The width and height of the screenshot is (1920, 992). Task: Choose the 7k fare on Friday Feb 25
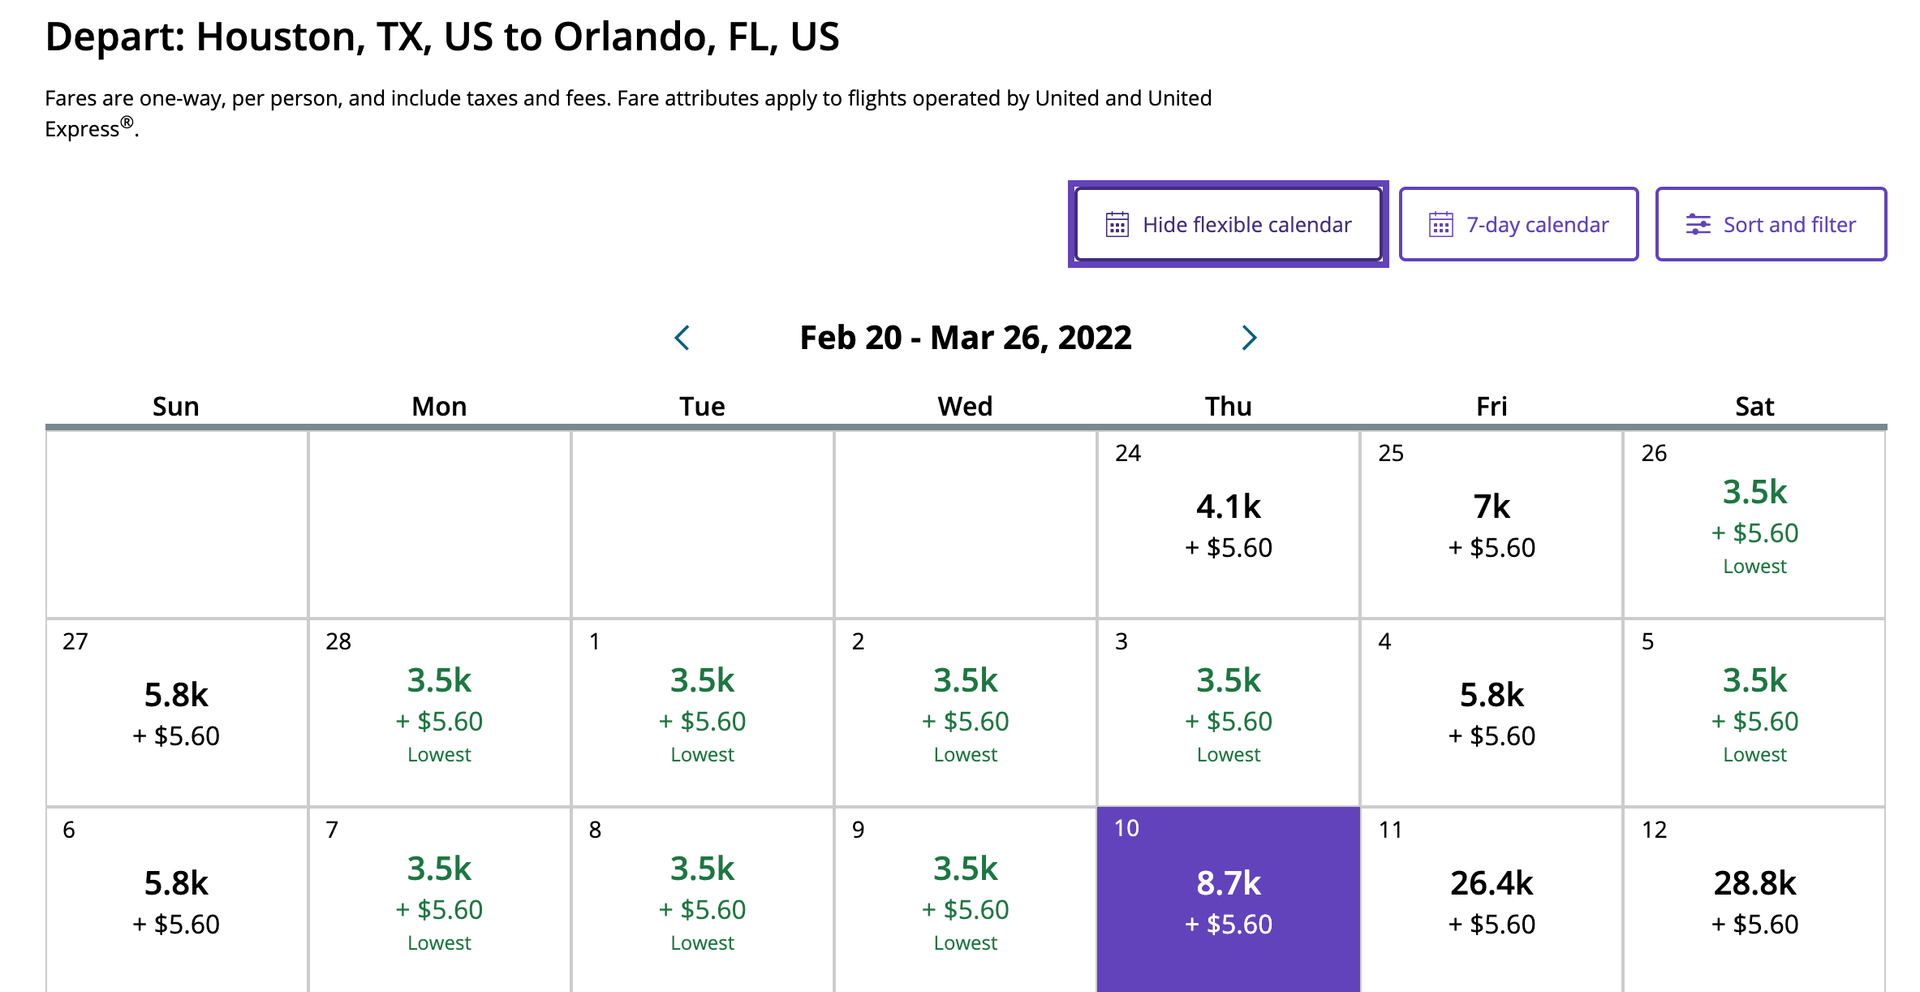point(1491,520)
